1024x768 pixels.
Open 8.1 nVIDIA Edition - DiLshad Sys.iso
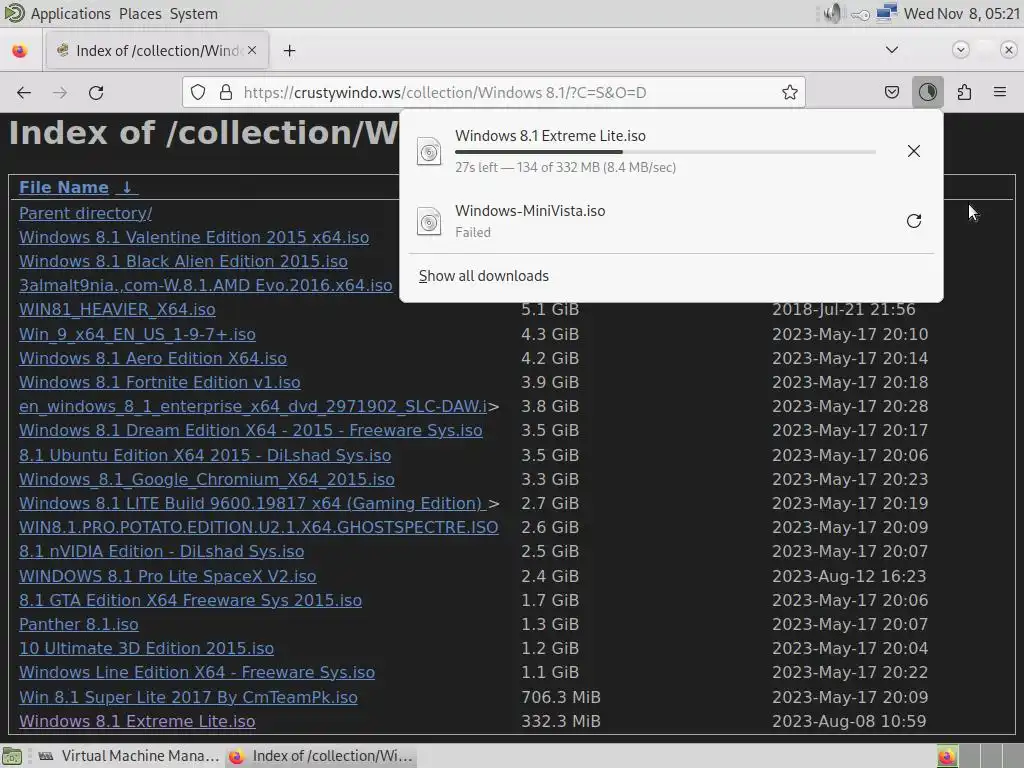(161, 552)
